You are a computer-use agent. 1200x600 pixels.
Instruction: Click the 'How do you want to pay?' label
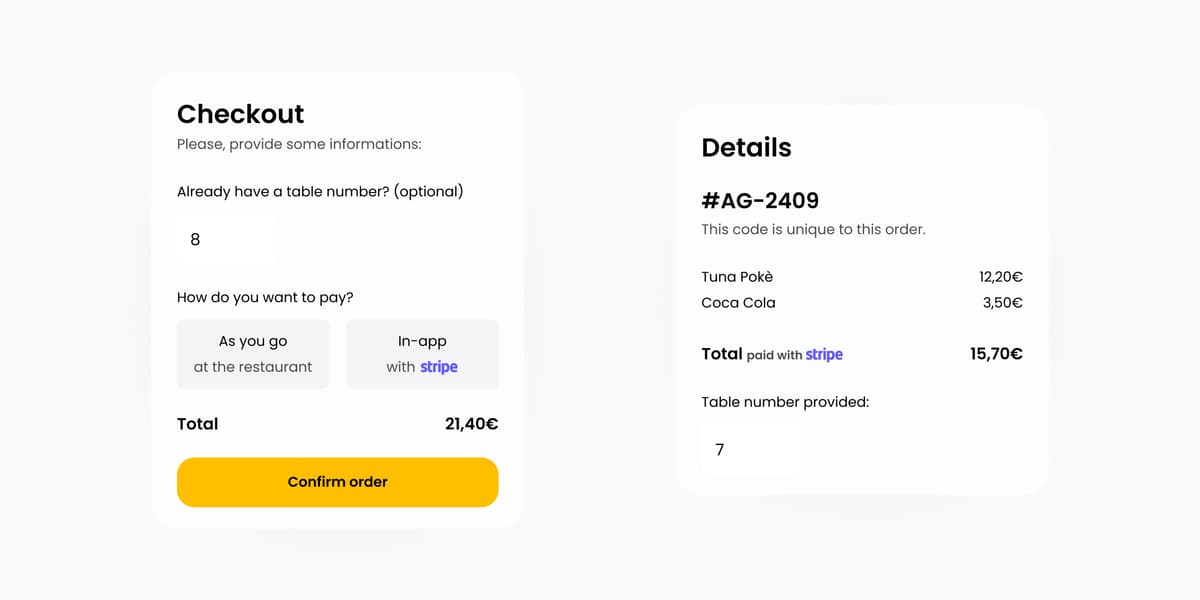(x=265, y=297)
